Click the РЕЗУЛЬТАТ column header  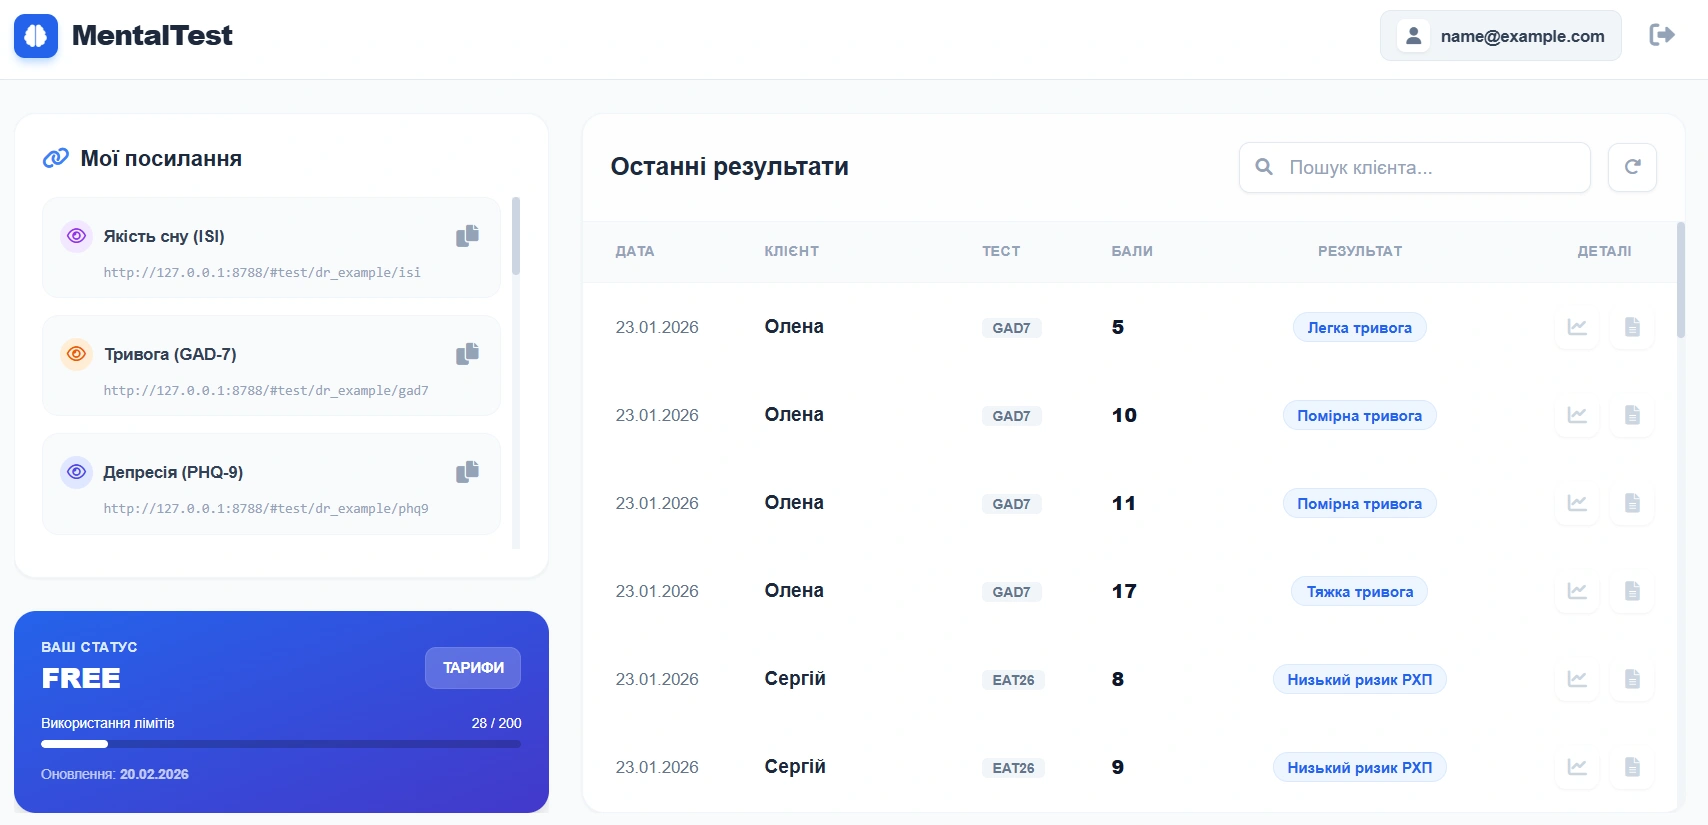tap(1360, 251)
